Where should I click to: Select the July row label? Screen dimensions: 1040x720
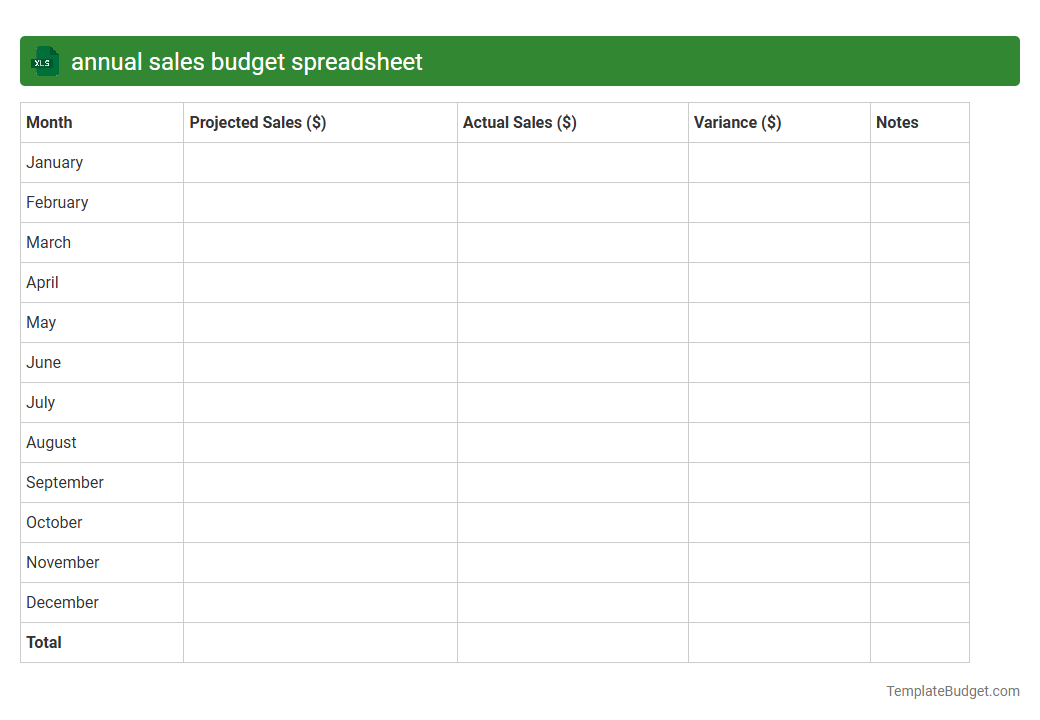[x=40, y=402]
